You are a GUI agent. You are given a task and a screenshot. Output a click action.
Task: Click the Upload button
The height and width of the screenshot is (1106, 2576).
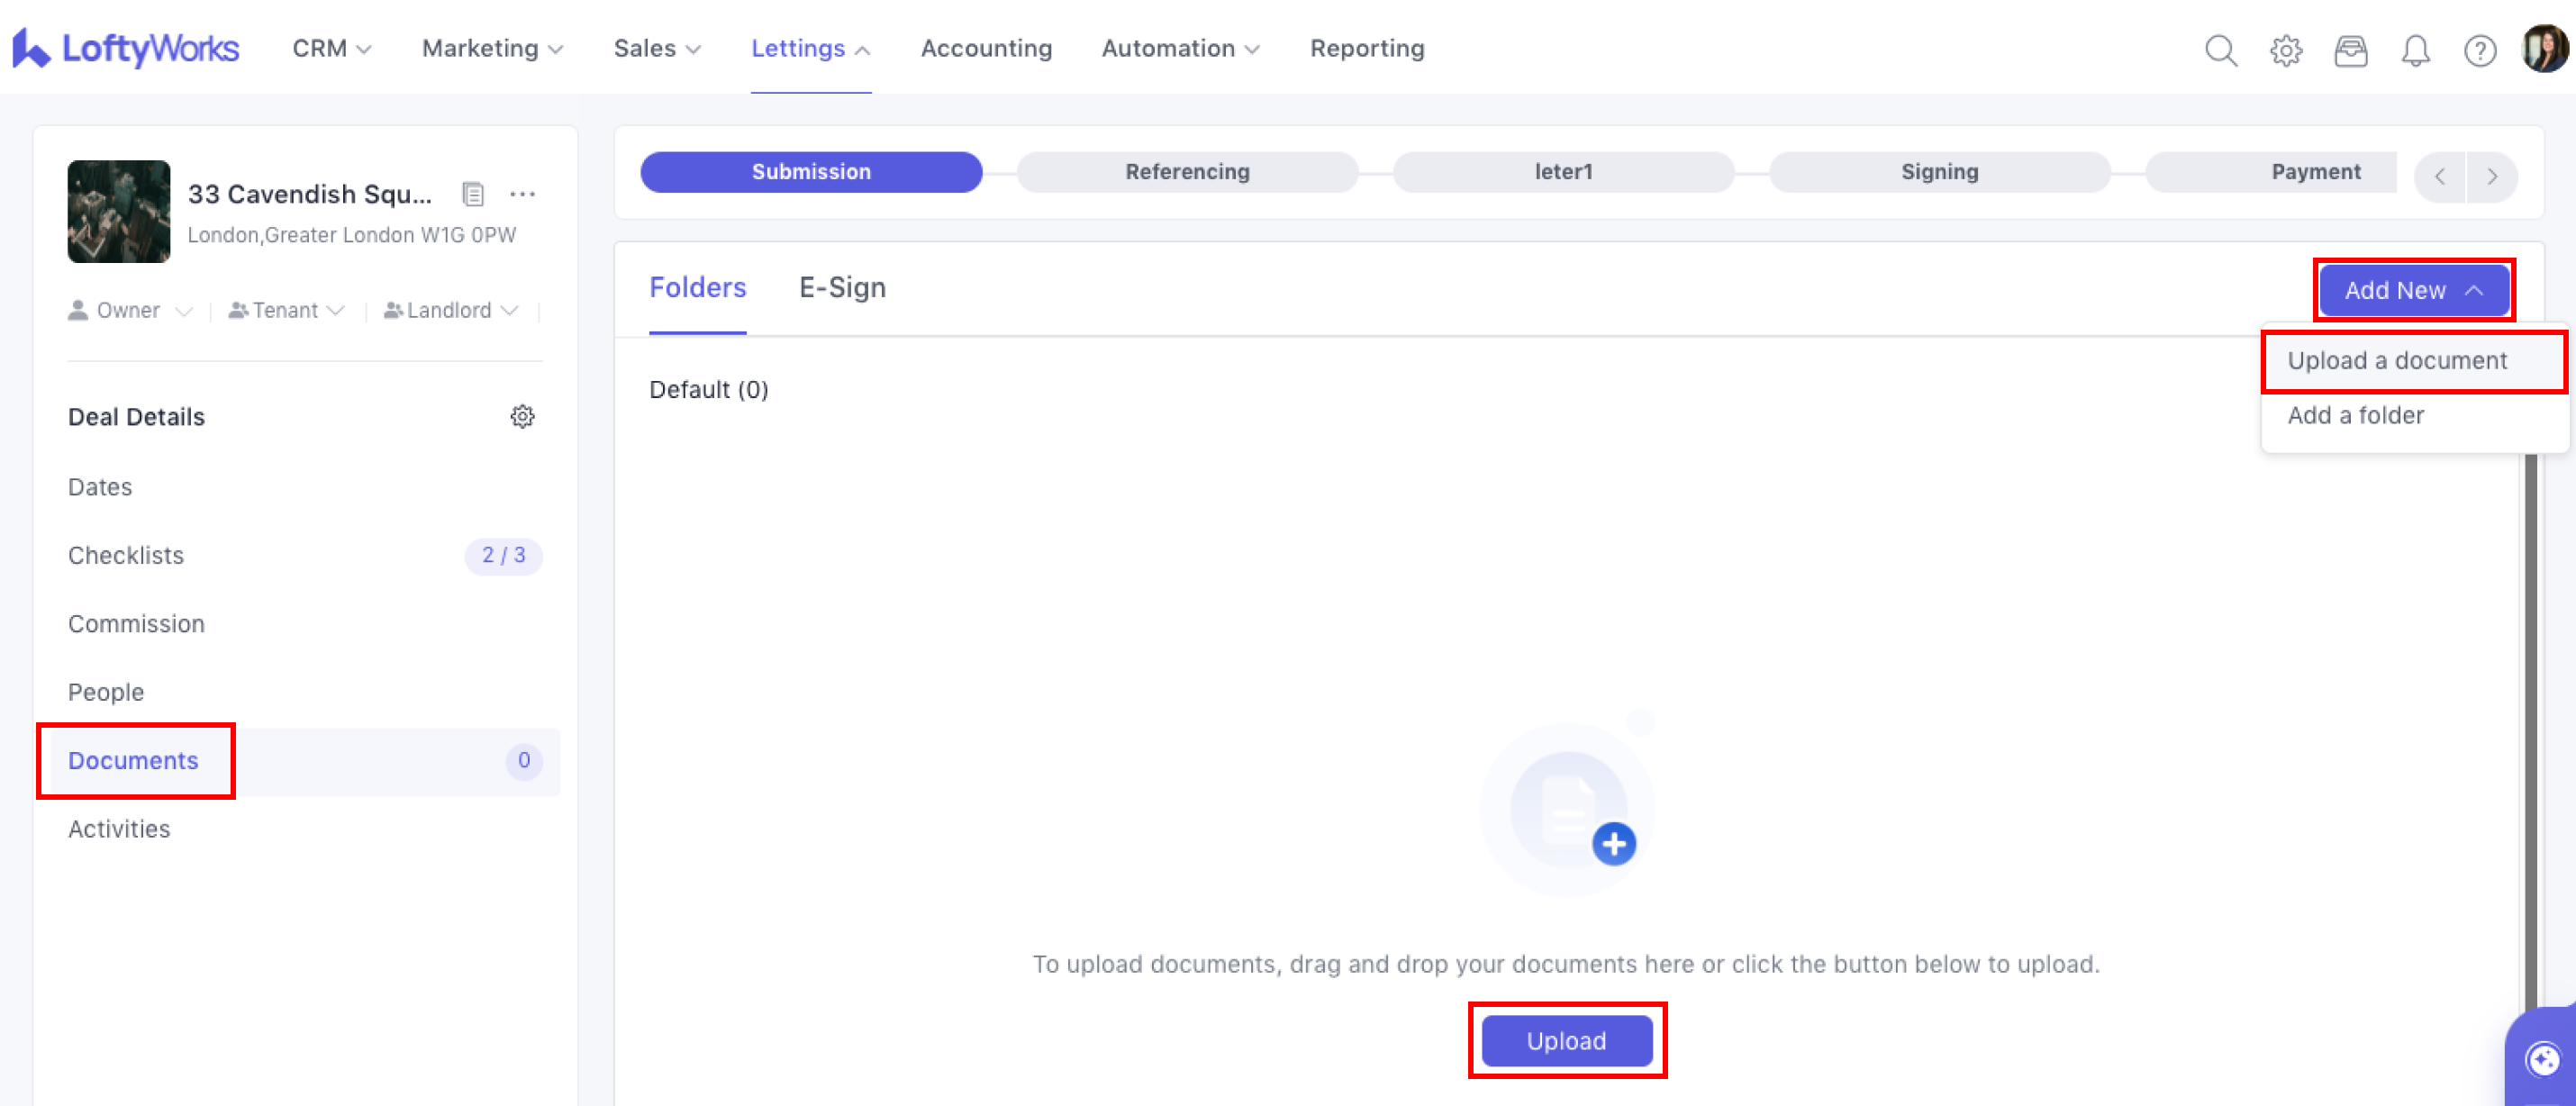[1566, 1041]
